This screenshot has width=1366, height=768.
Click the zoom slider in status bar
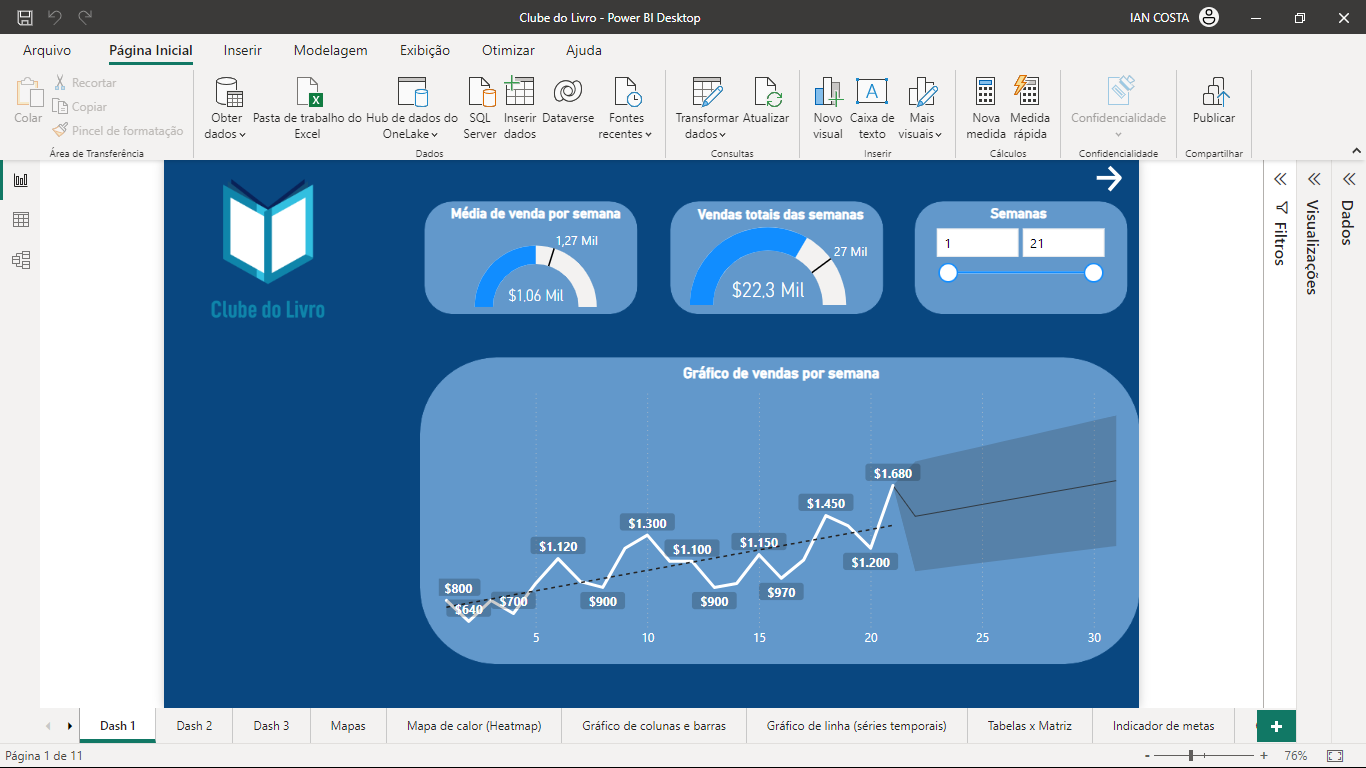(1205, 756)
